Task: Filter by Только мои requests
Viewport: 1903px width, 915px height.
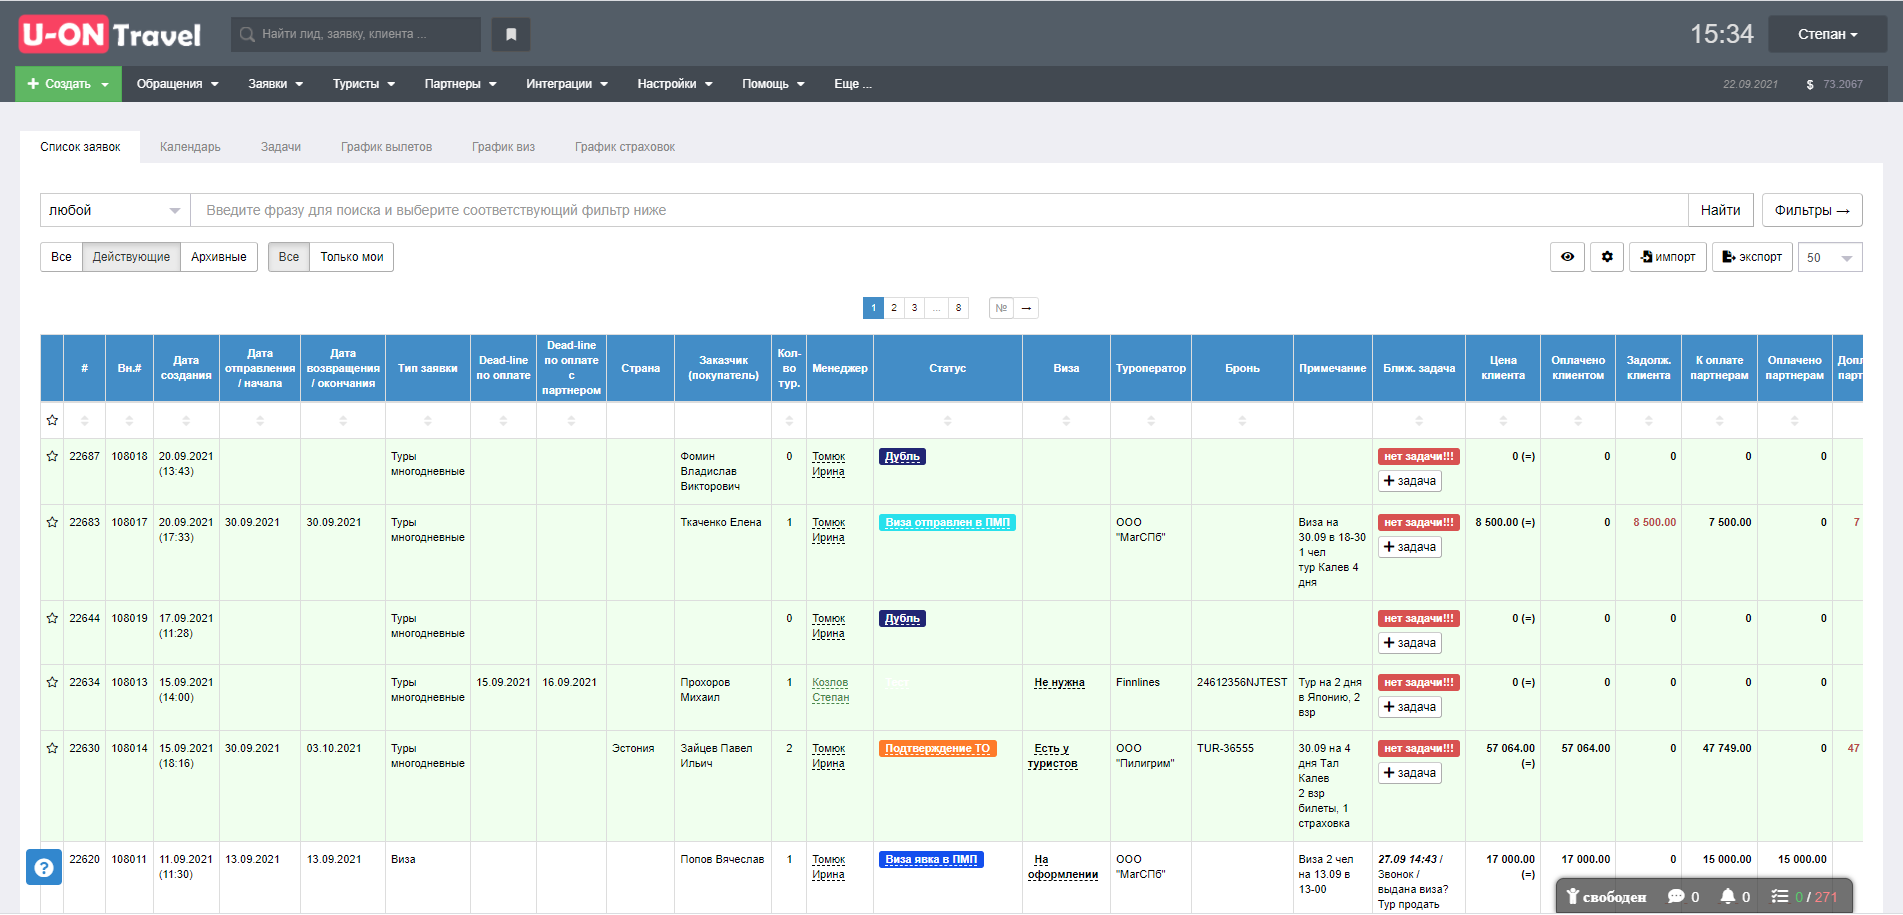Action: click(352, 257)
